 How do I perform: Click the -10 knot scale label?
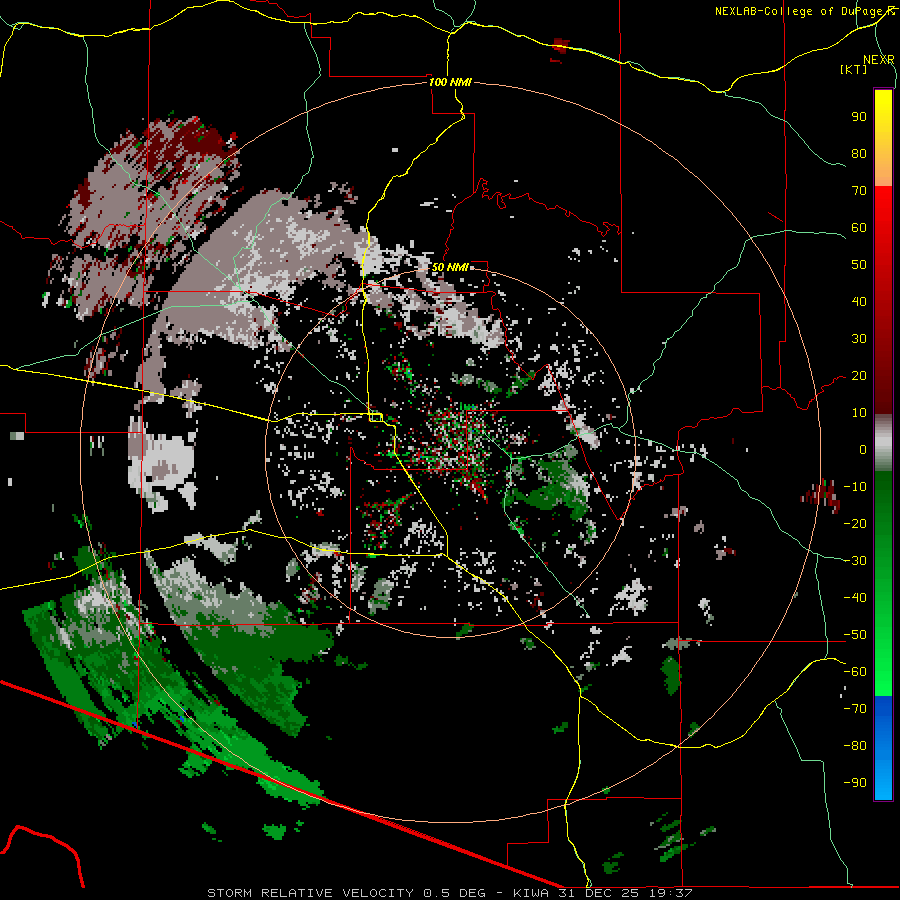[x=855, y=487]
